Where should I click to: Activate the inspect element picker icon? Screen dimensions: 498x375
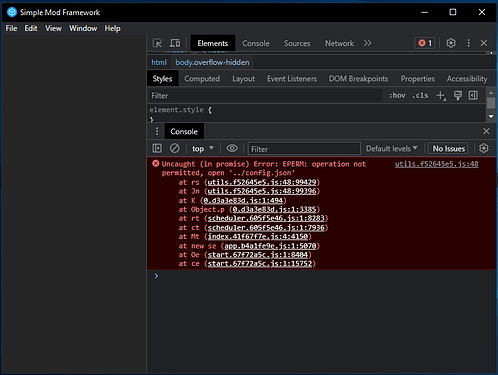(x=157, y=43)
